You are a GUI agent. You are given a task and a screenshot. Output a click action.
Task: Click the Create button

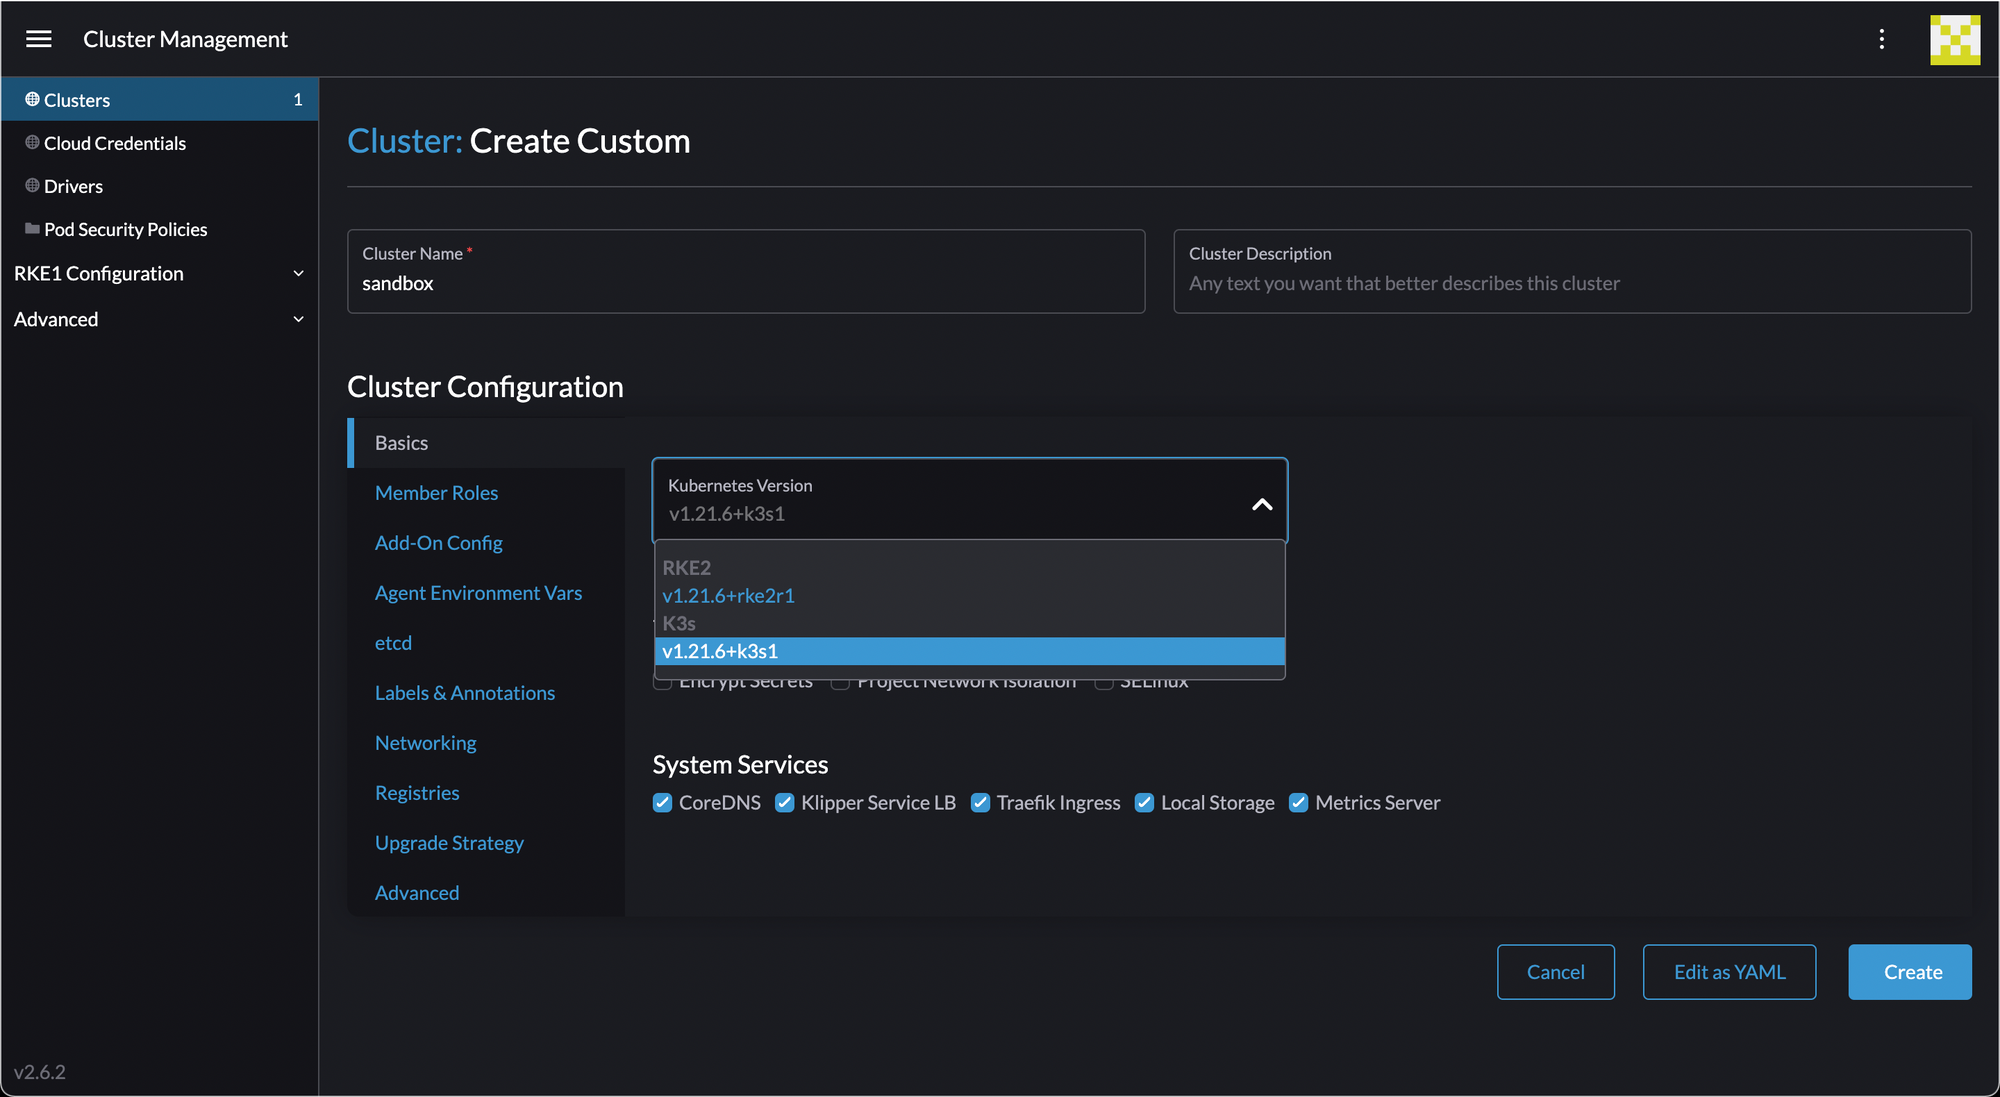tap(1909, 972)
